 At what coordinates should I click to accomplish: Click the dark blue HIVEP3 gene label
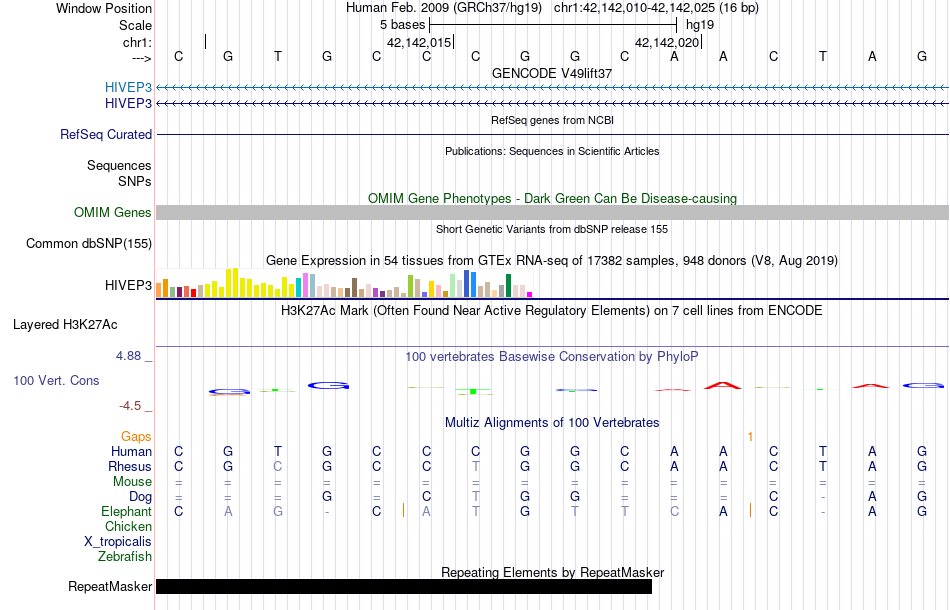pos(128,104)
